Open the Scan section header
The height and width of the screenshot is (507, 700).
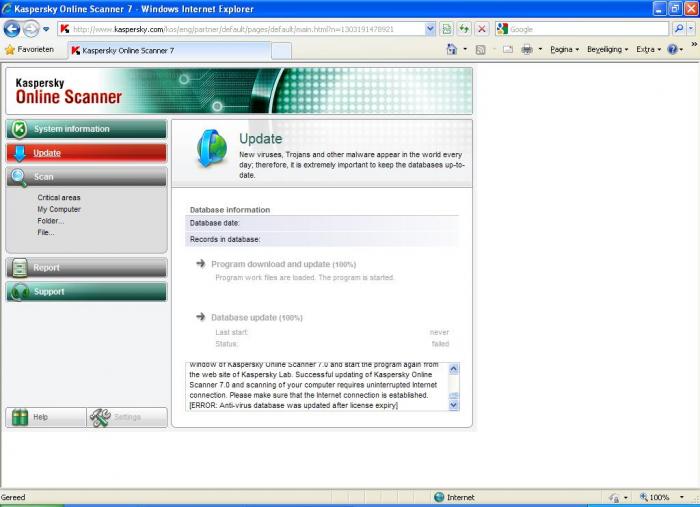[87, 177]
